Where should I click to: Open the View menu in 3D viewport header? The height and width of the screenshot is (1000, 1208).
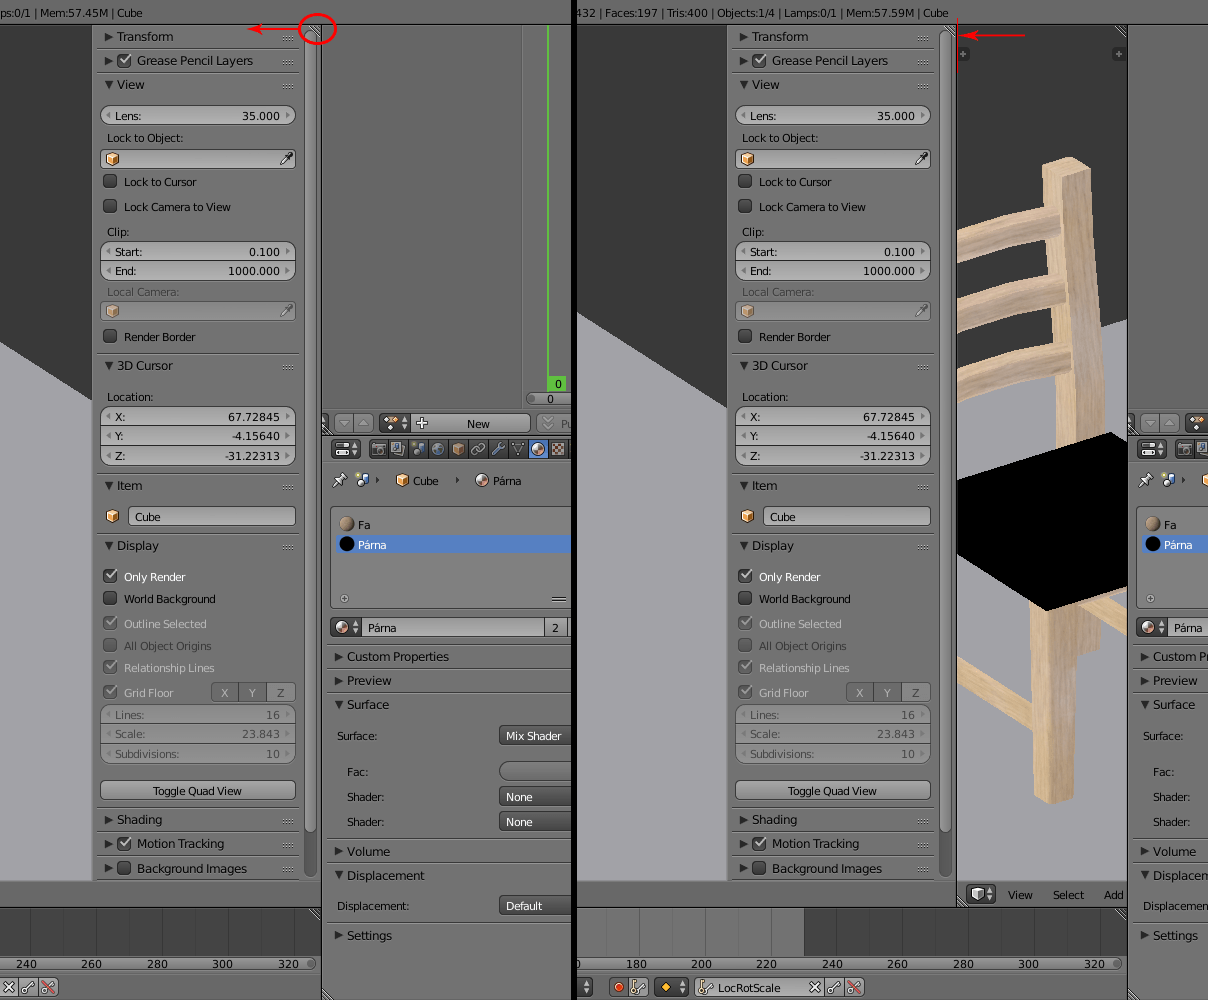[x=1020, y=895]
